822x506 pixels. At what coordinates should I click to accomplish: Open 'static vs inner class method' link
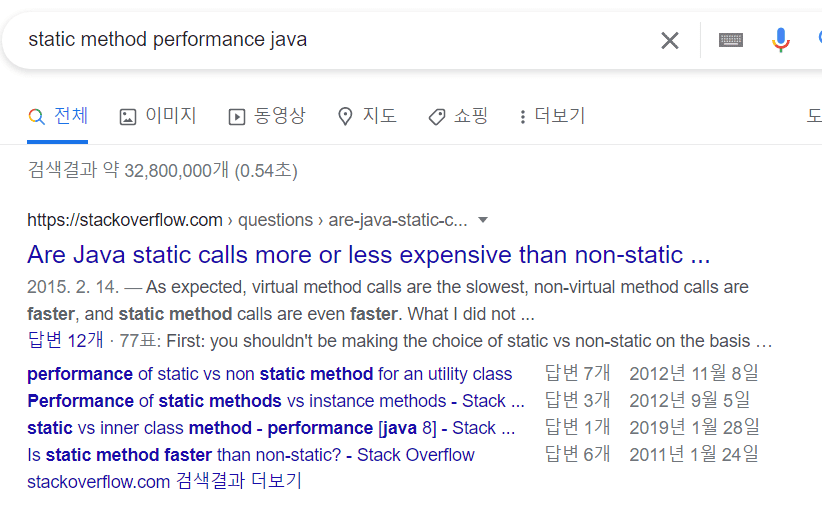pyautogui.click(x=271, y=428)
